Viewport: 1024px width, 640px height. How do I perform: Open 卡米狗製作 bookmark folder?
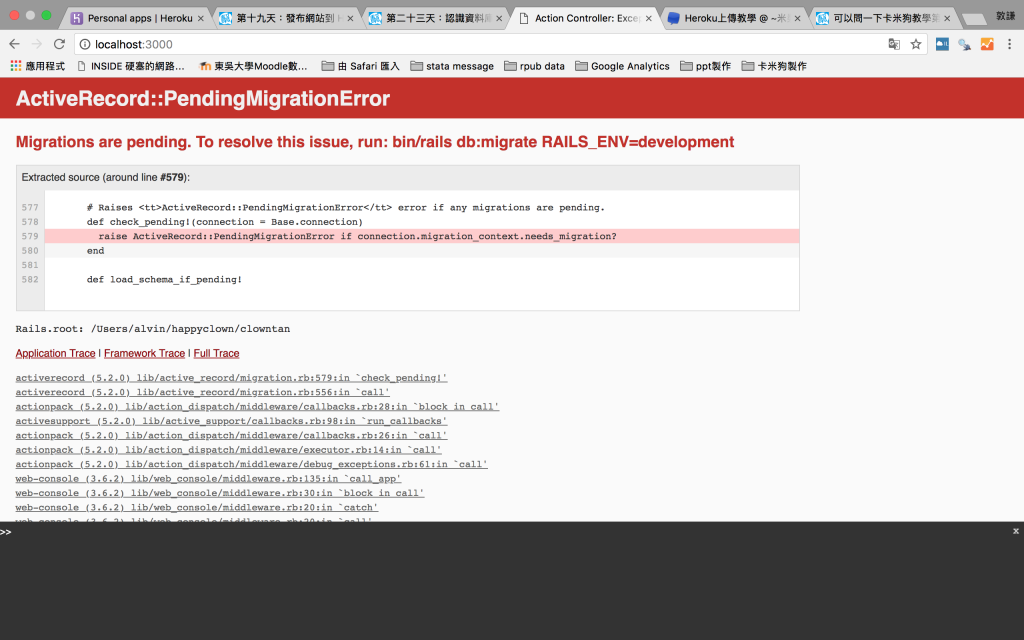click(x=774, y=66)
